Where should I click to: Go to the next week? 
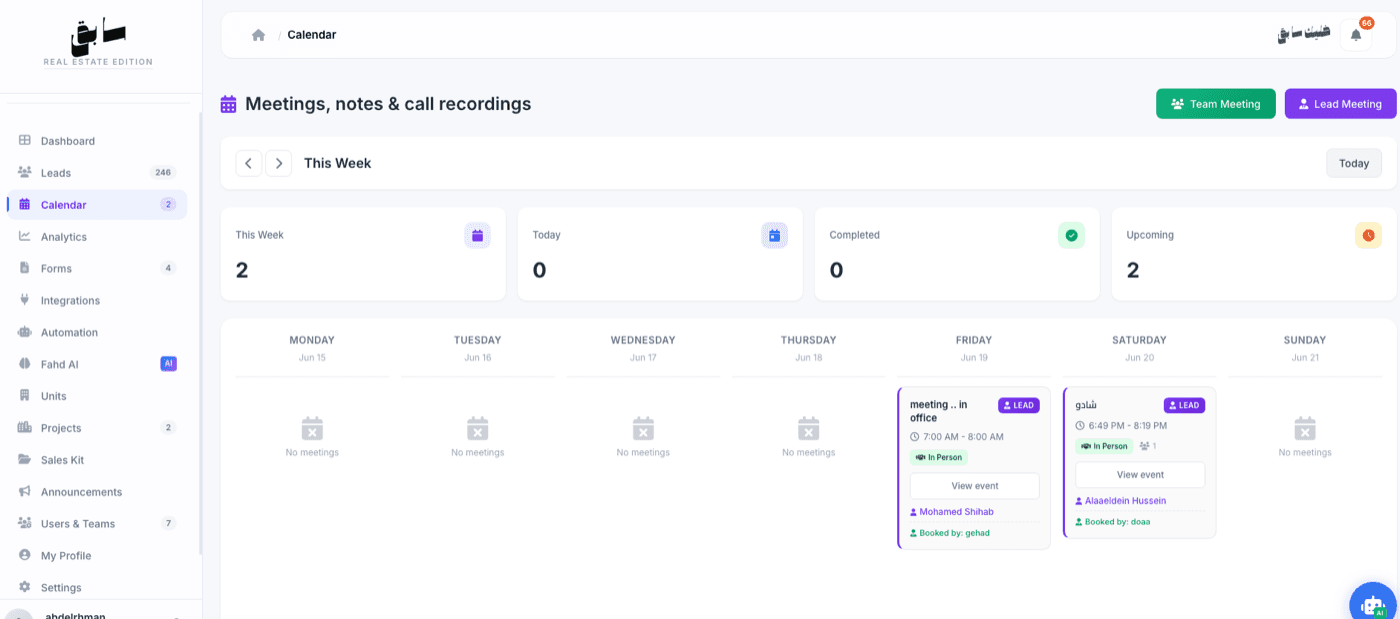[279, 163]
